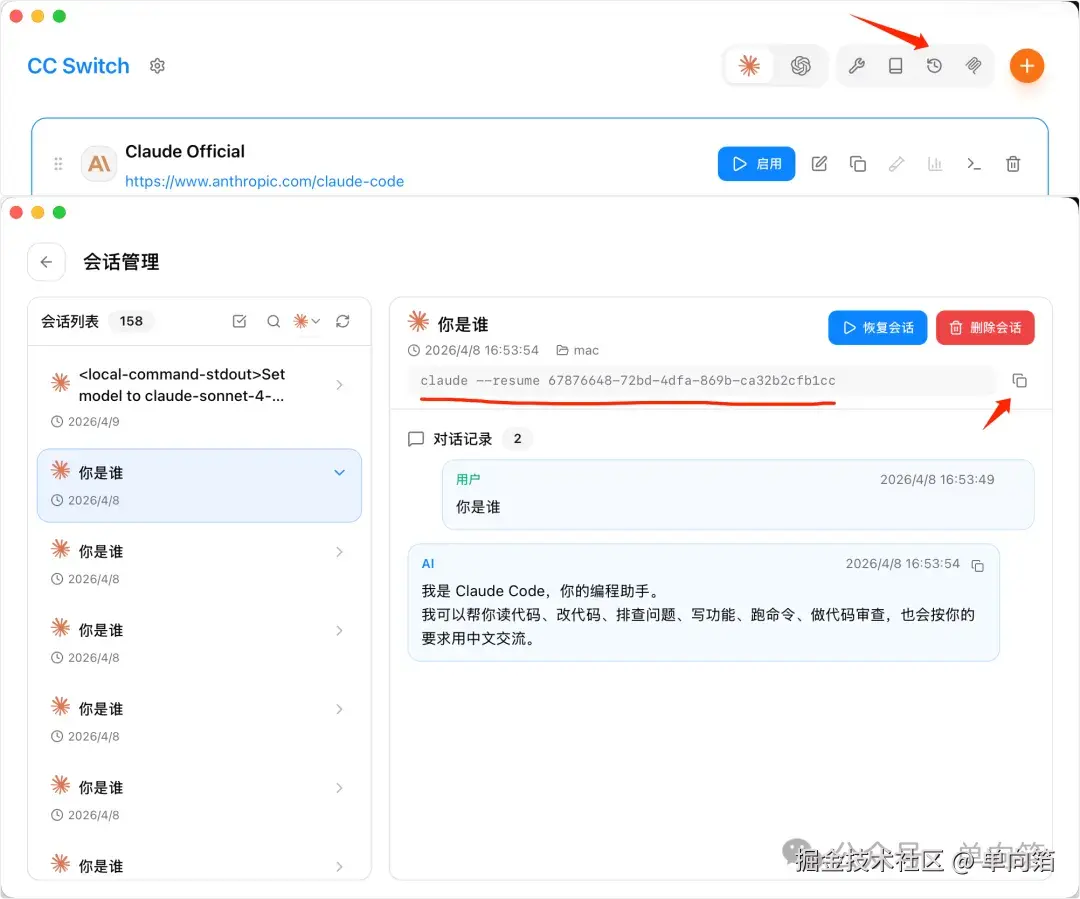Enable Claude Official provider
This screenshot has width=1080, height=899.
point(756,164)
